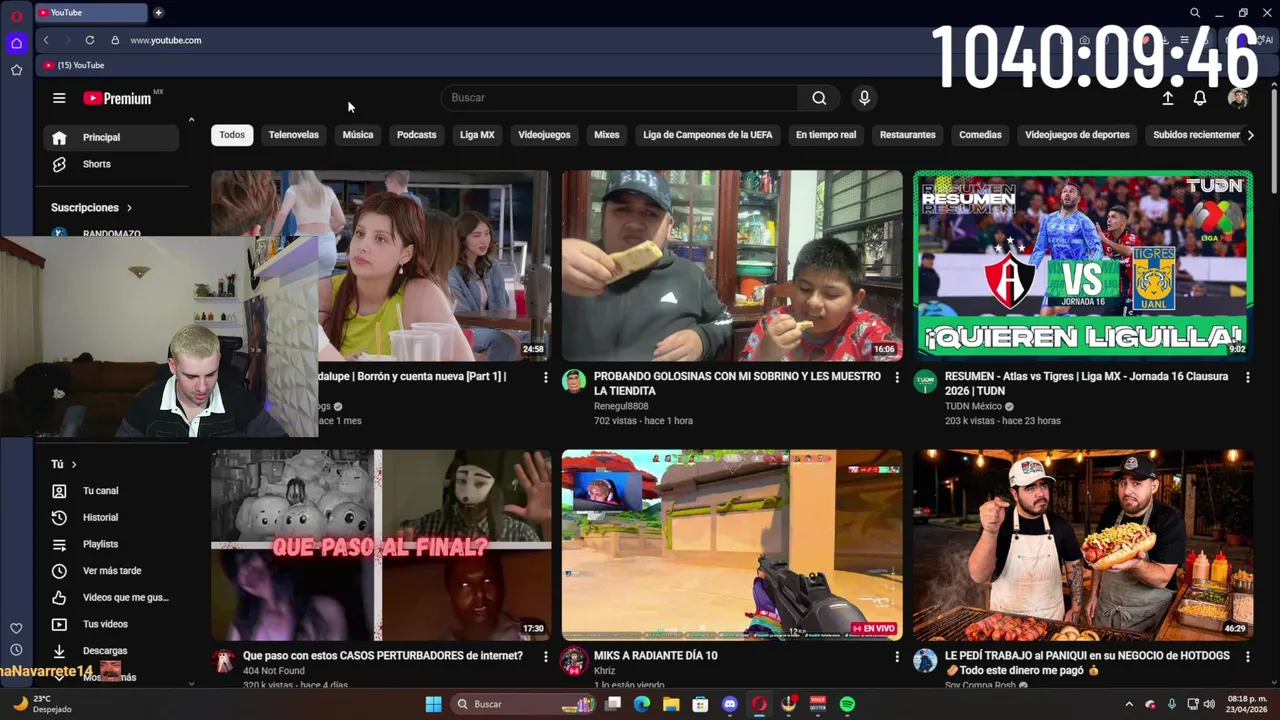
Task: Select the Todos filter chip
Action: click(232, 135)
